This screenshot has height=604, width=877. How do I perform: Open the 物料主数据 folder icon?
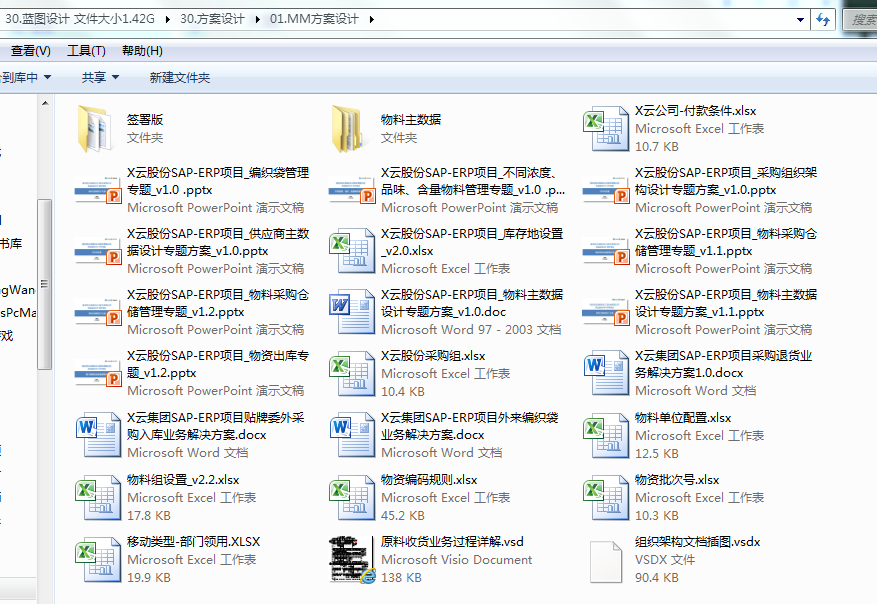351,128
